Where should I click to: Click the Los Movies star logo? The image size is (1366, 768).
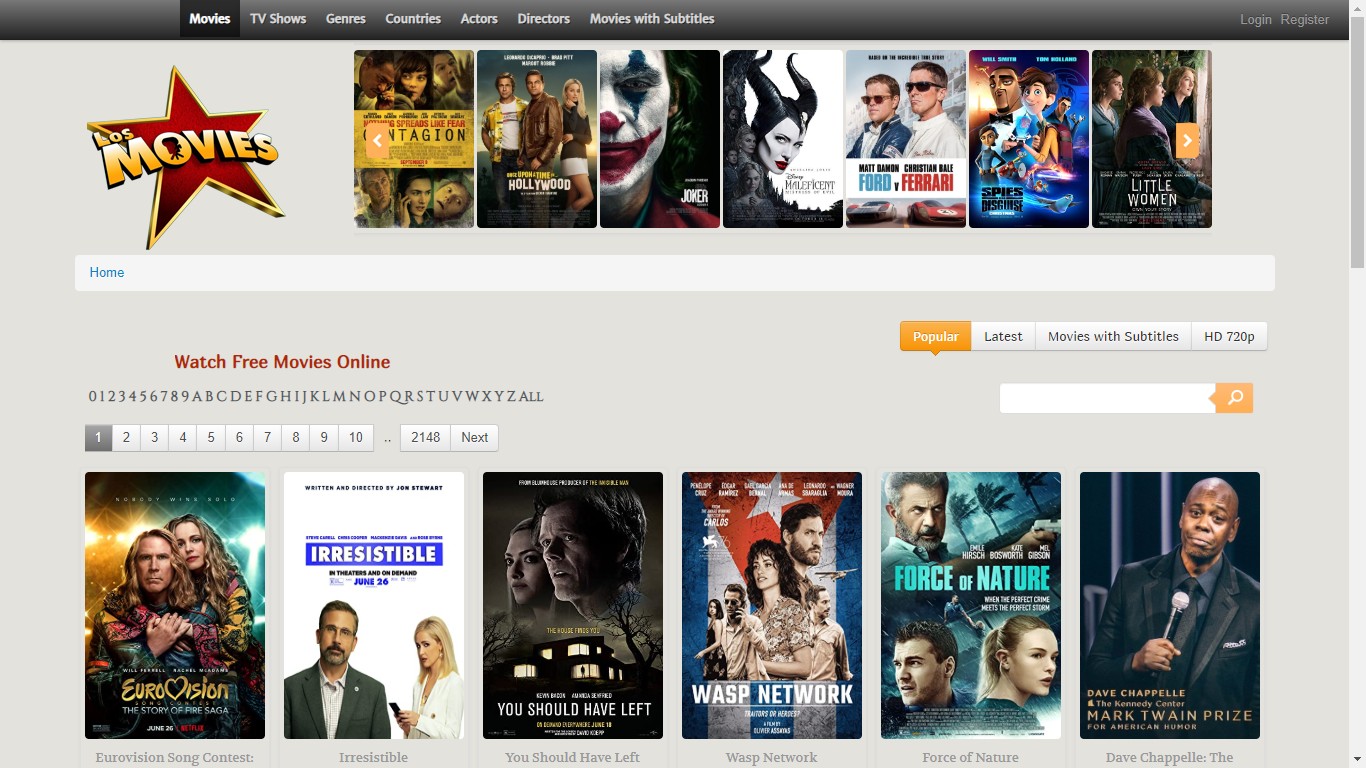(x=187, y=156)
